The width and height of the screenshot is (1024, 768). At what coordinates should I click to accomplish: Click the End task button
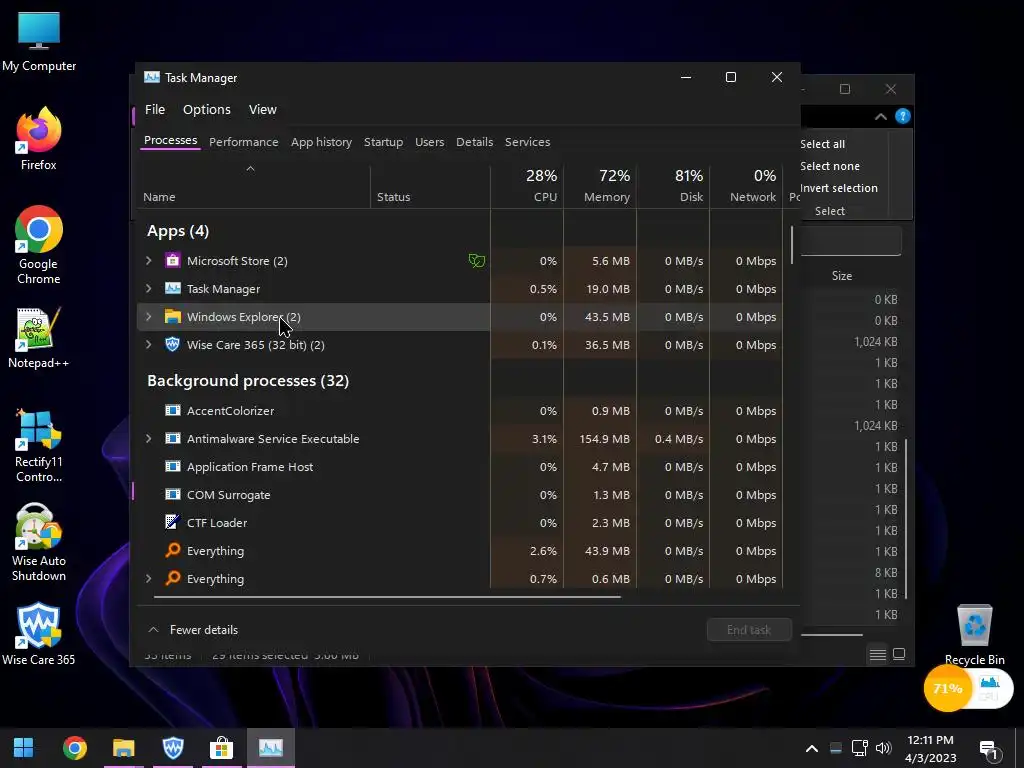(749, 630)
